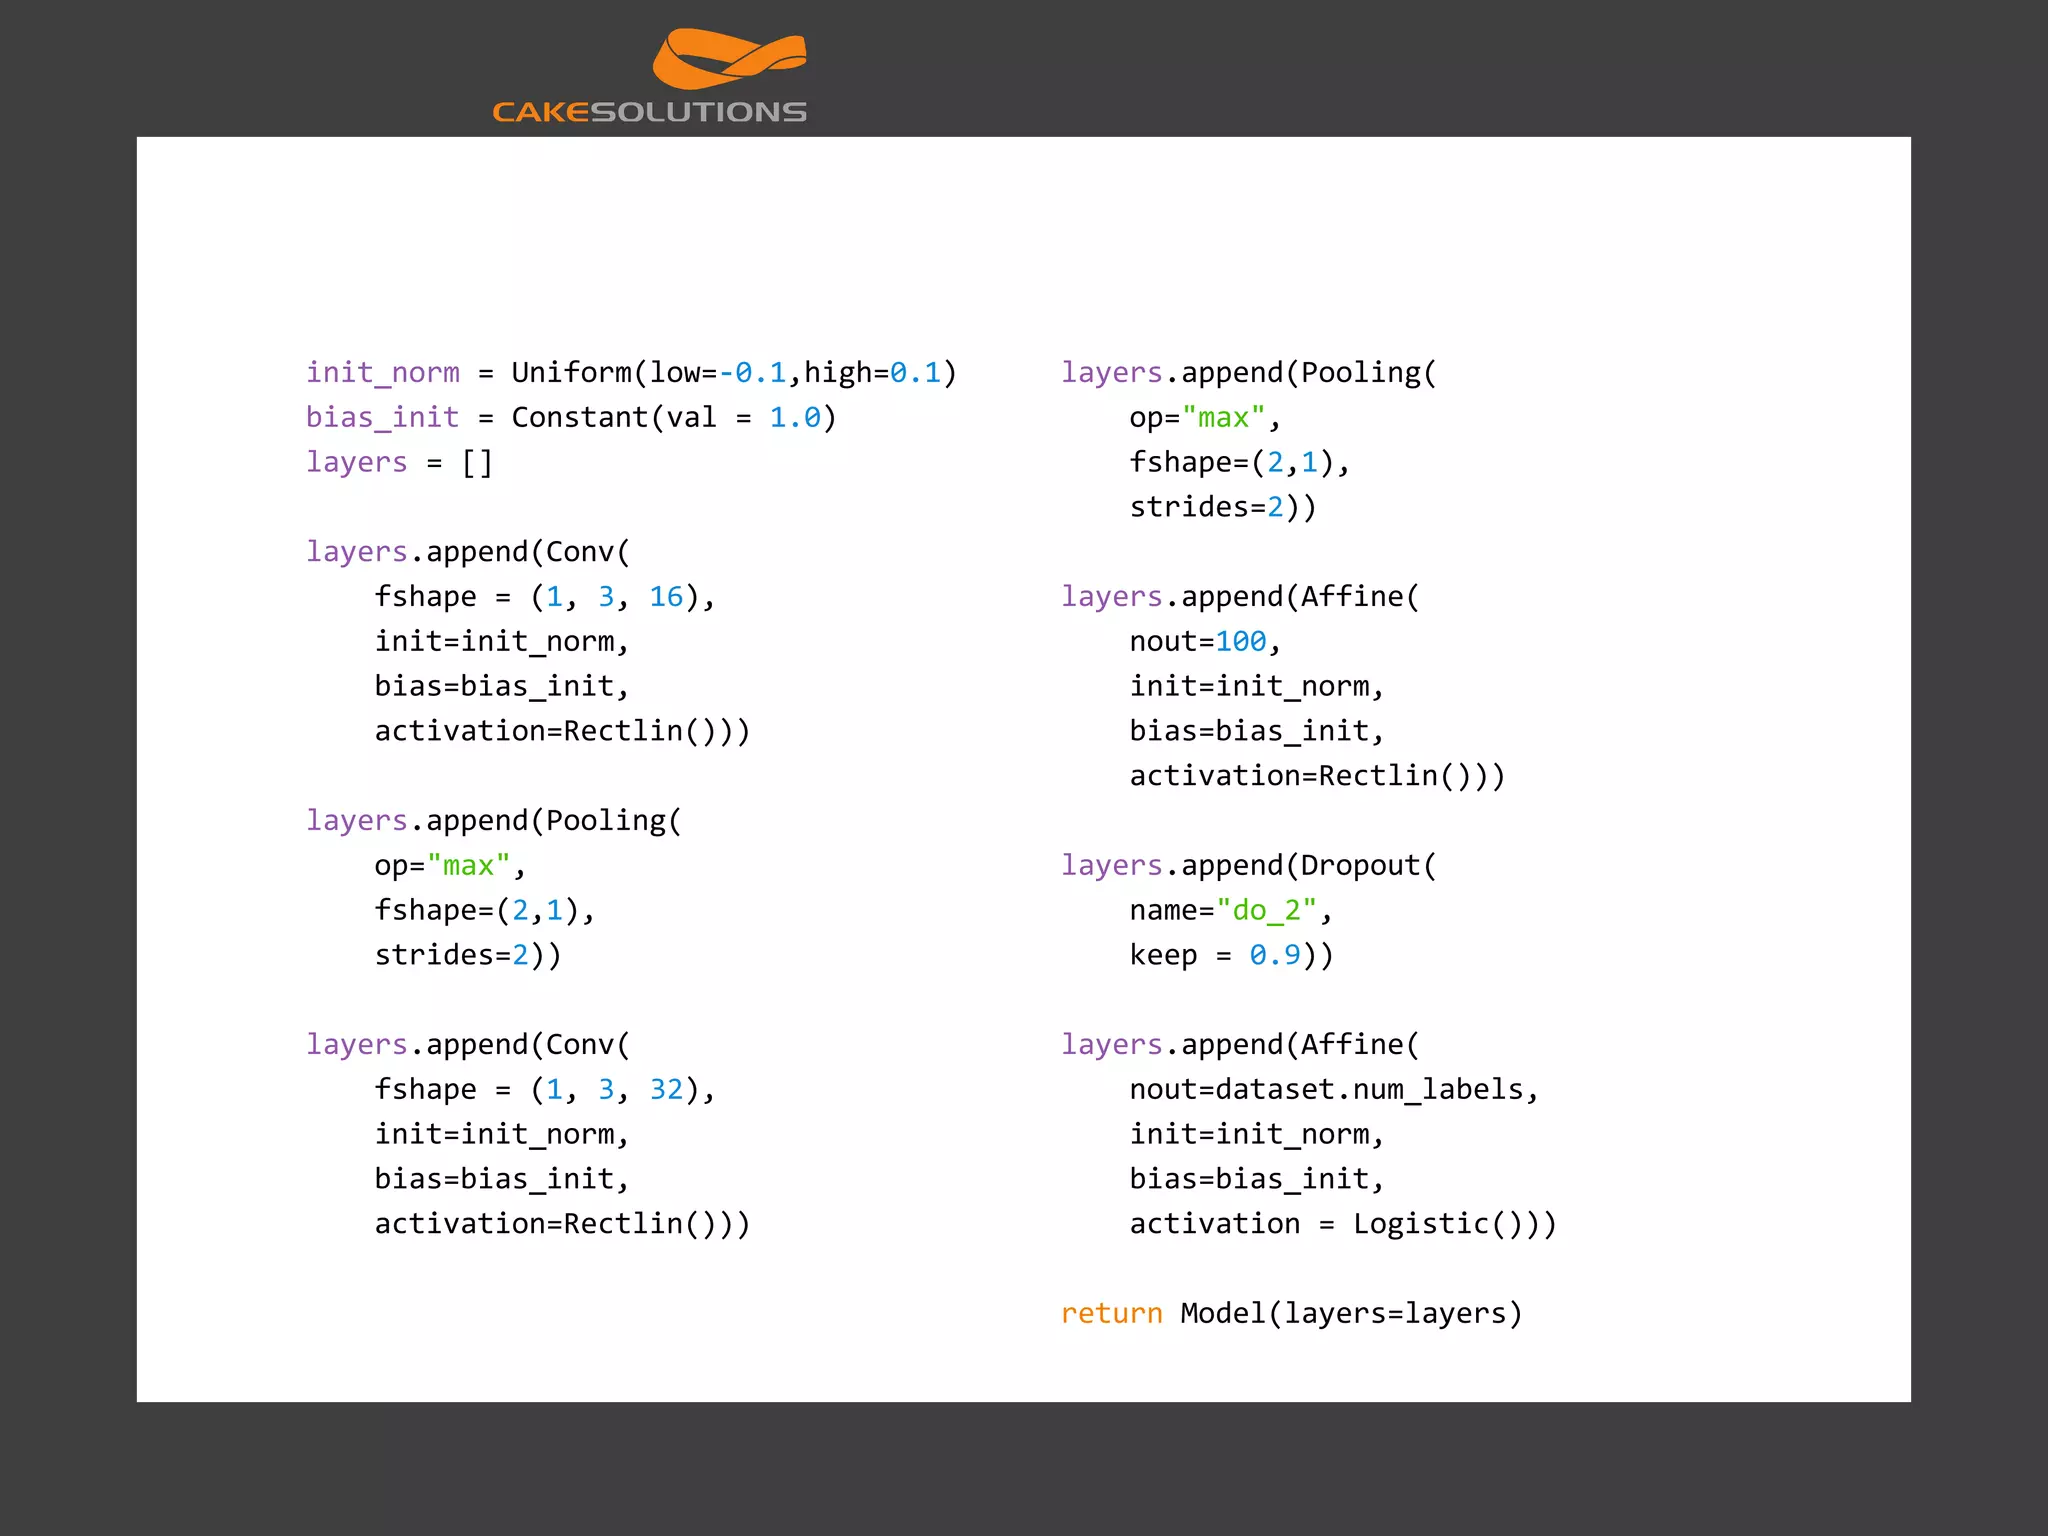Screen dimensions: 2048x1536
Task: Click the 'layers = []' line
Action: pos(399,462)
